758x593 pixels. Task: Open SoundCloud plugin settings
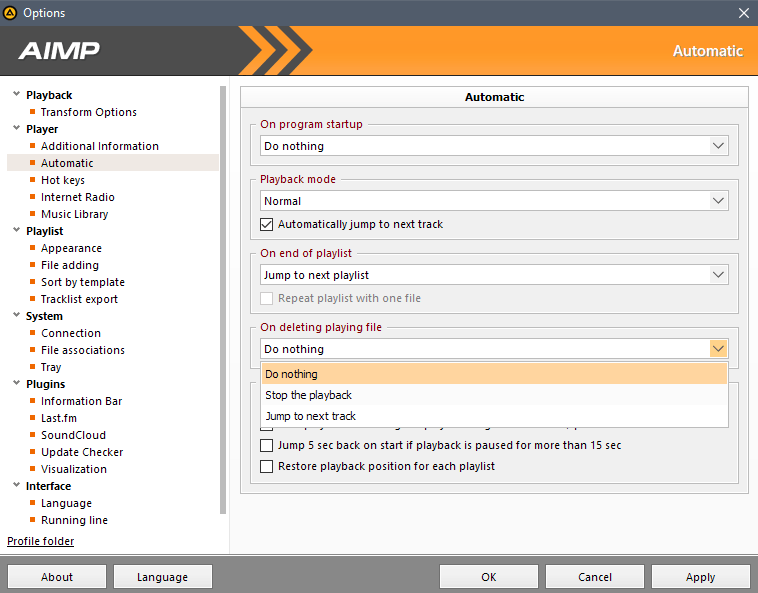click(73, 435)
